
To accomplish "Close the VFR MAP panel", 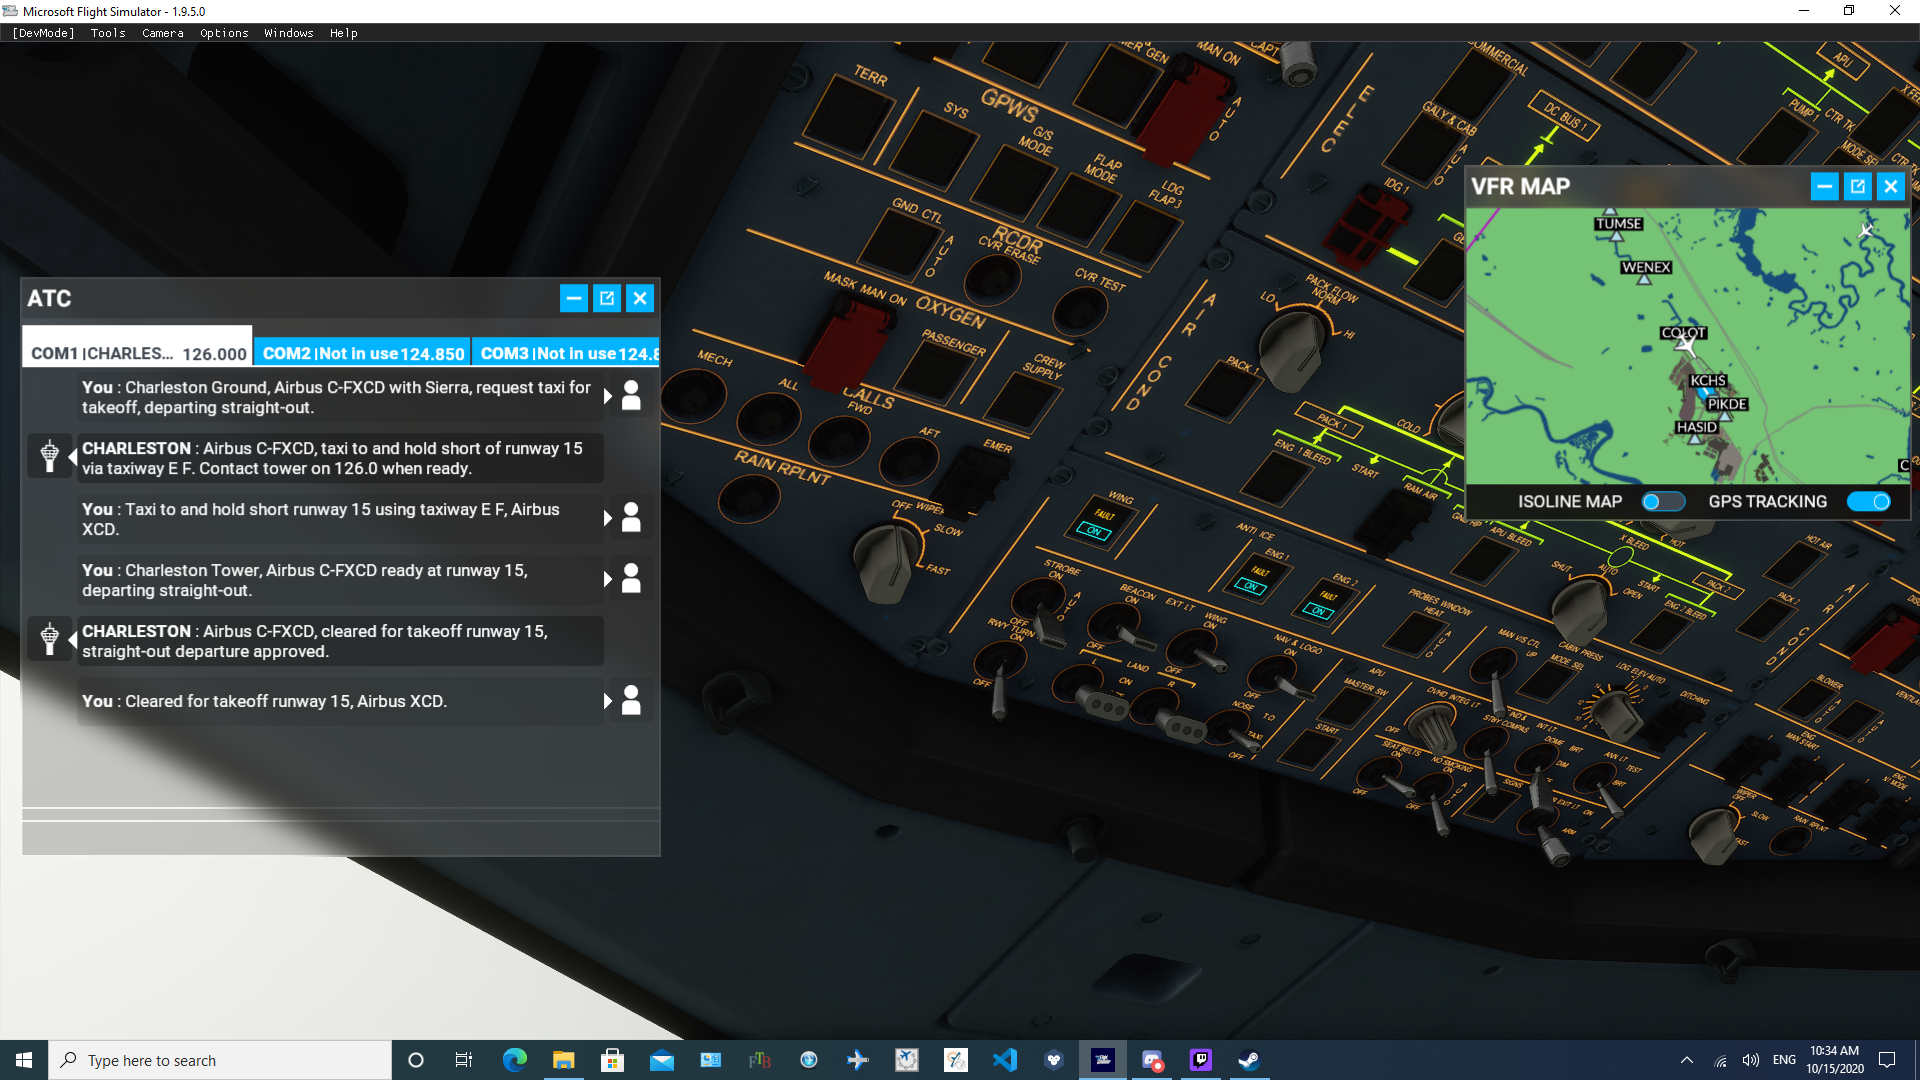I will (x=1890, y=186).
